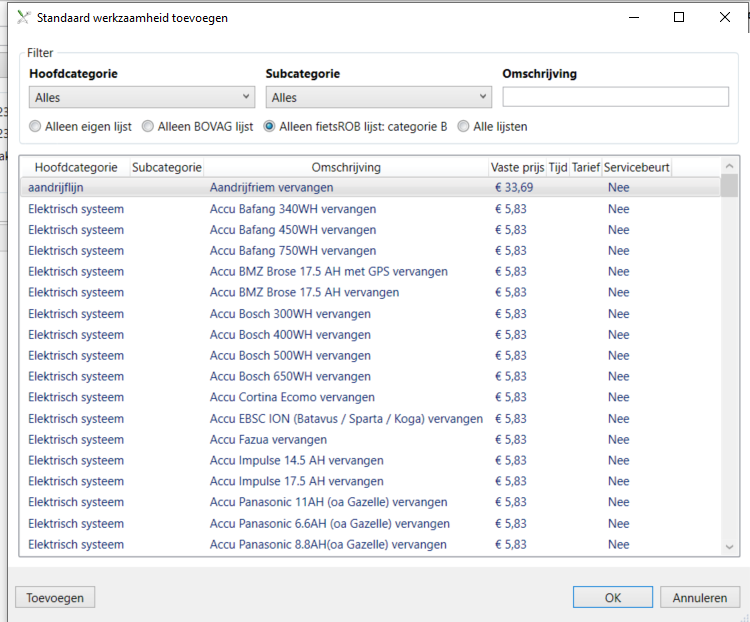Viewport: 750px width, 622px height.
Task: Expand the Subcategorie dropdown
Action: pos(378,97)
